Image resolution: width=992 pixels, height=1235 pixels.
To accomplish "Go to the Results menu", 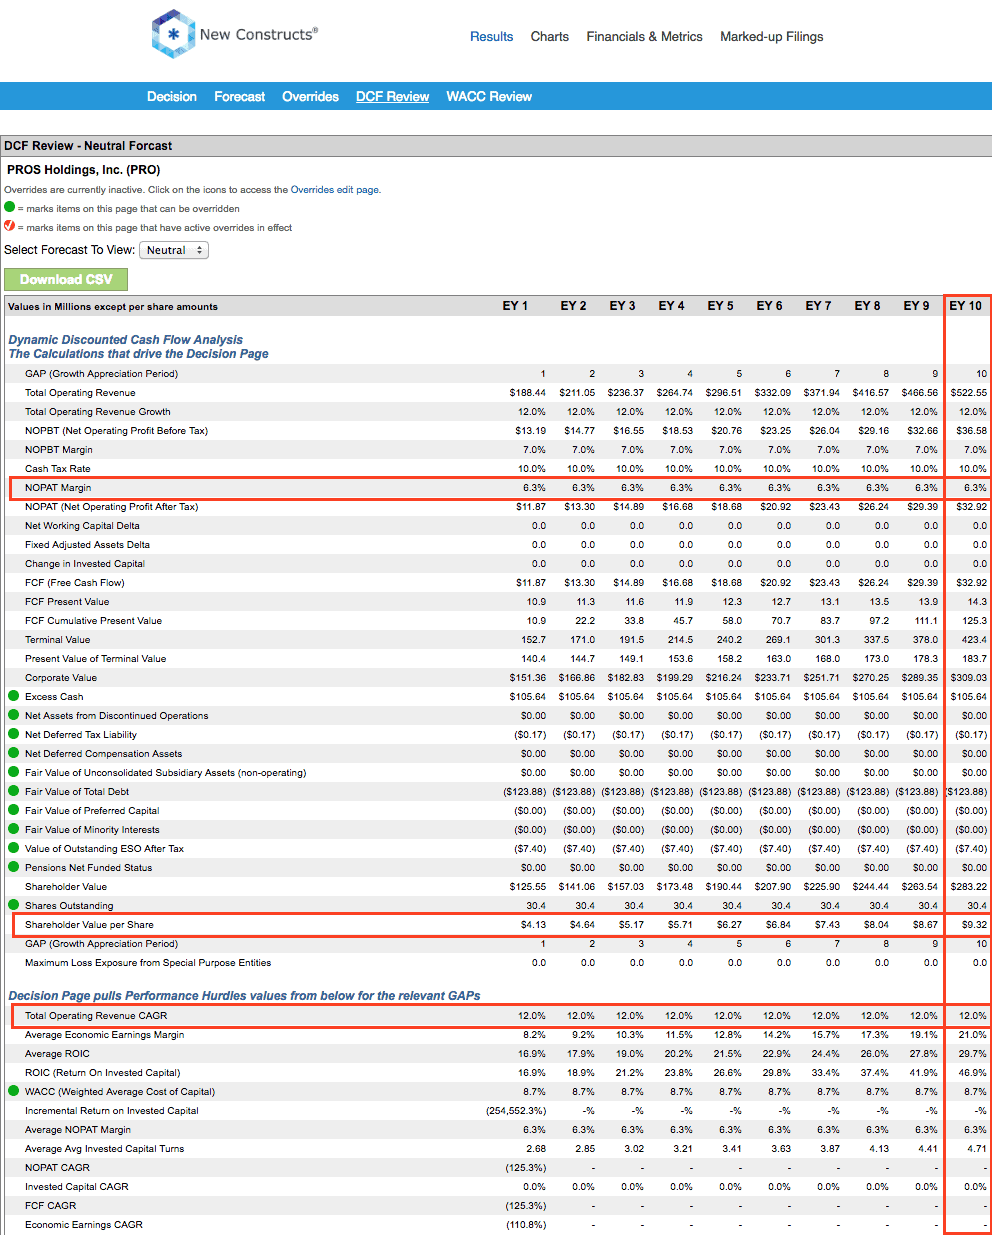I will pos(492,37).
